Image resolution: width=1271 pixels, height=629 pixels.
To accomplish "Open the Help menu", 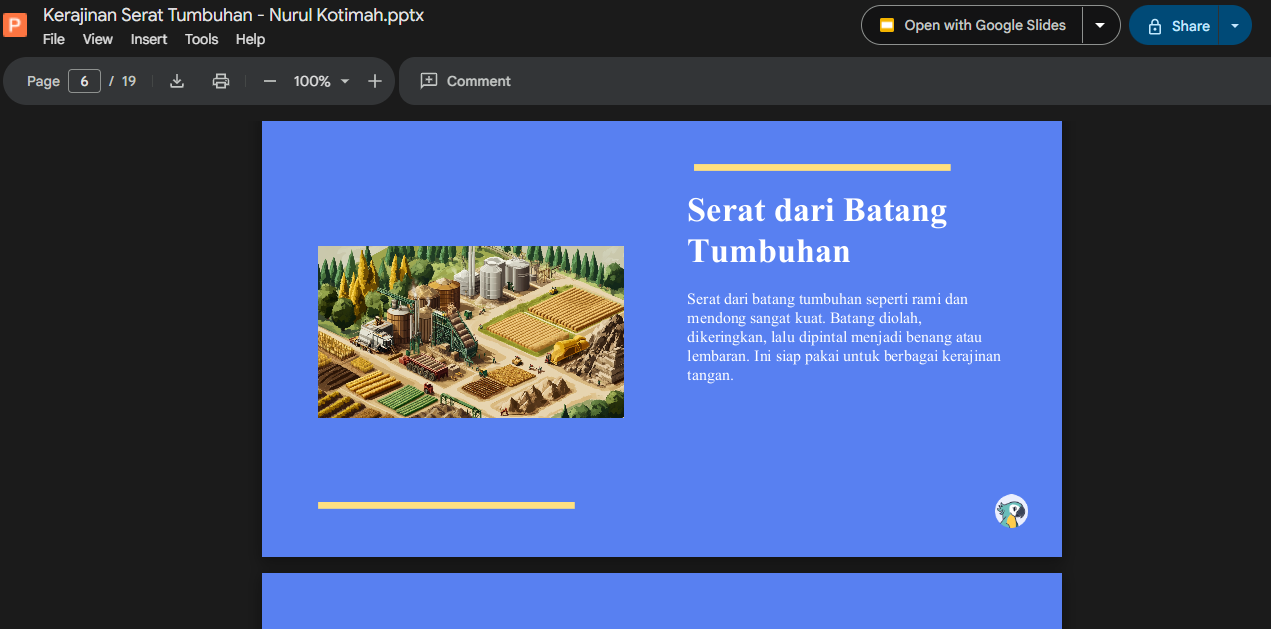I will pyautogui.click(x=250, y=39).
